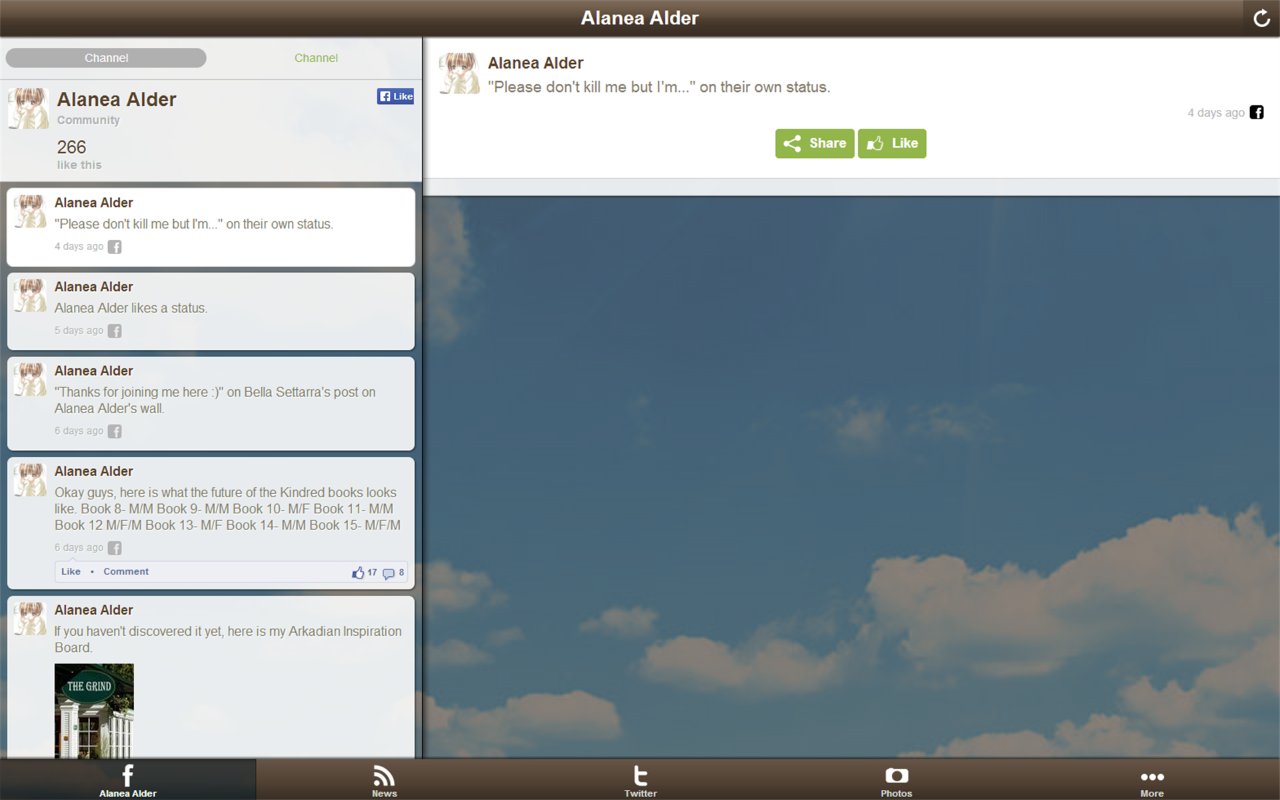This screenshot has width=1280, height=800.
Task: Click Alanea Alder's profile picture in the header
Action: click(x=28, y=108)
